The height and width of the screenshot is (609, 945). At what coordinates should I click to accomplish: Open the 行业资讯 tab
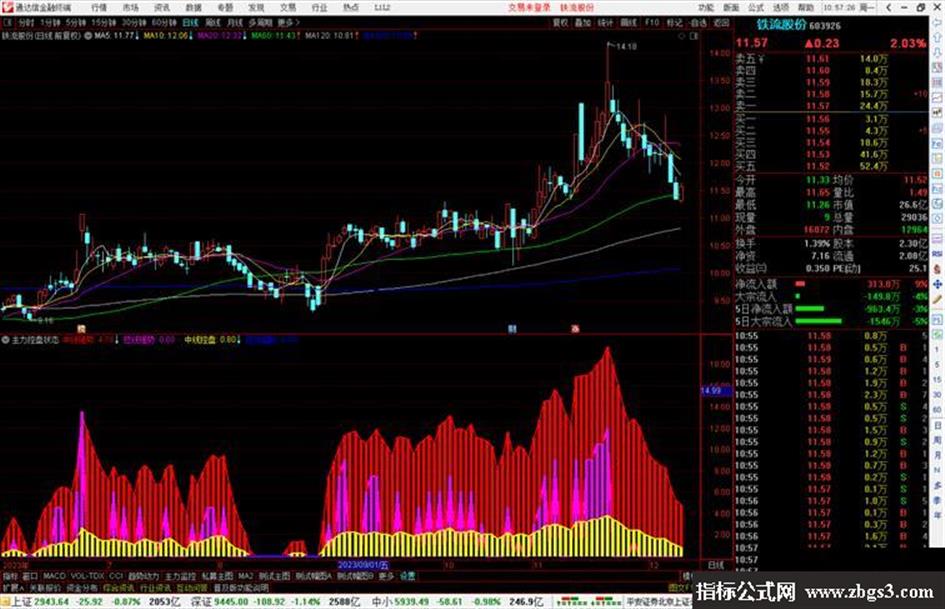coord(156,588)
